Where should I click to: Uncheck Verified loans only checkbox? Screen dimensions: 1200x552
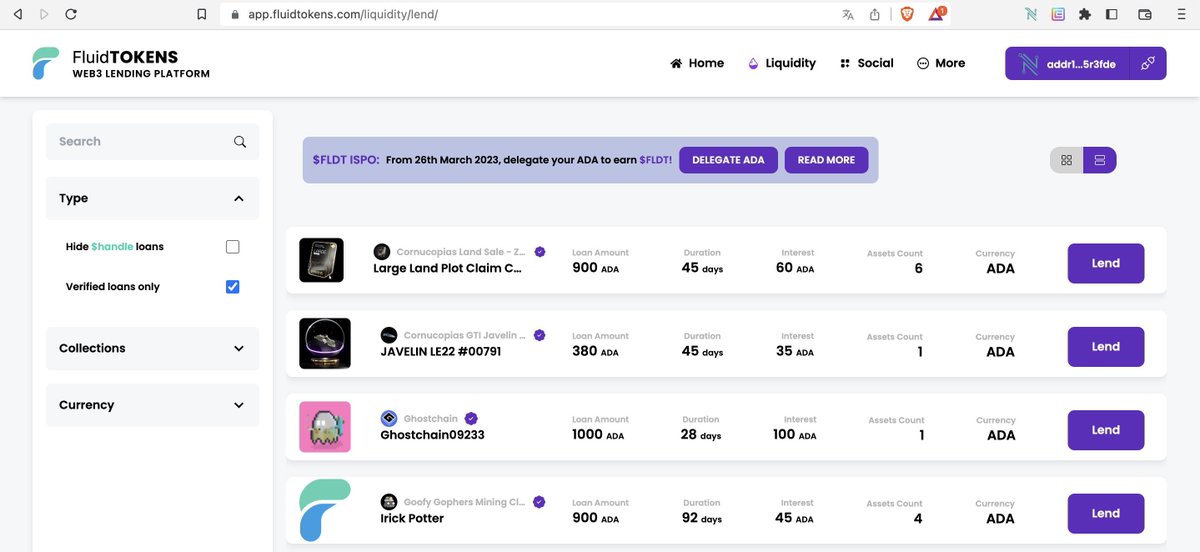tap(233, 287)
